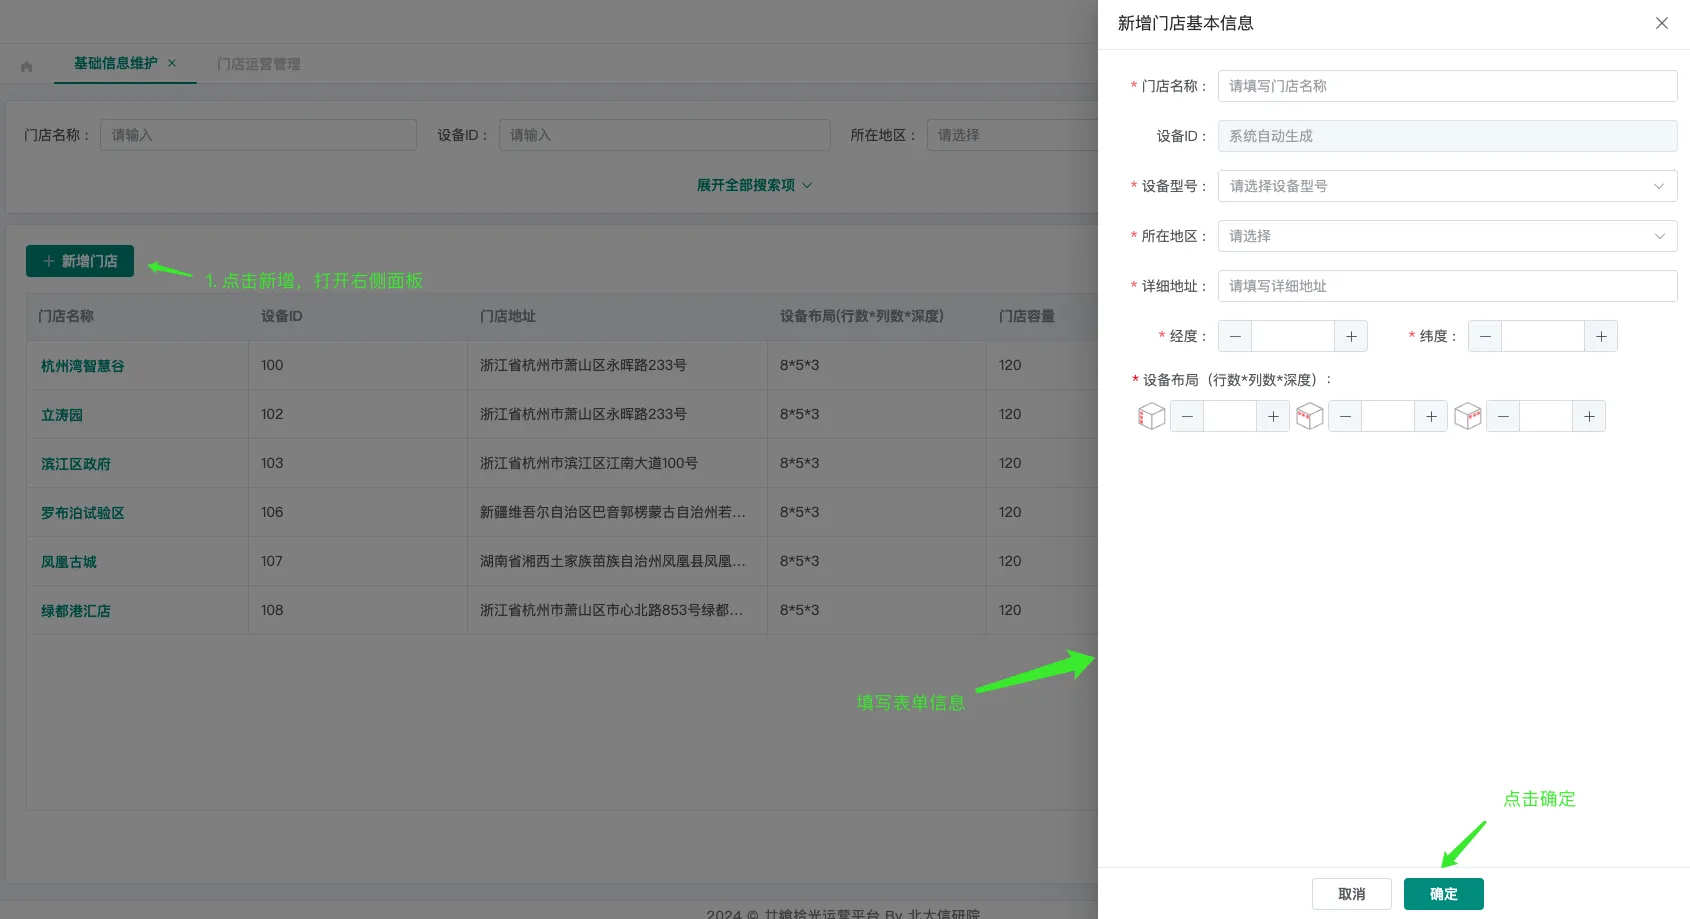Click the rows cube icon in 设备布局
The width and height of the screenshot is (1690, 919).
[1151, 416]
